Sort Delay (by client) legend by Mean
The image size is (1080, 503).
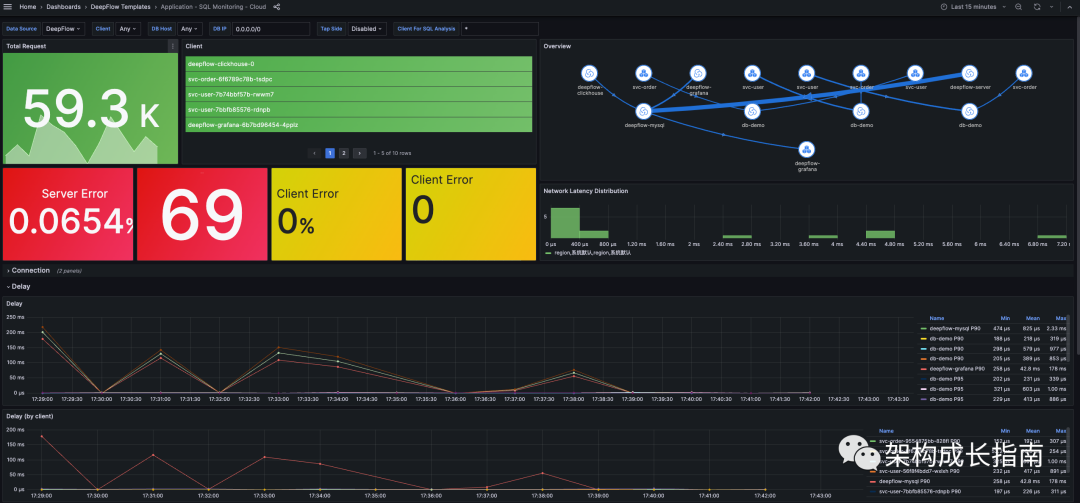1032,431
